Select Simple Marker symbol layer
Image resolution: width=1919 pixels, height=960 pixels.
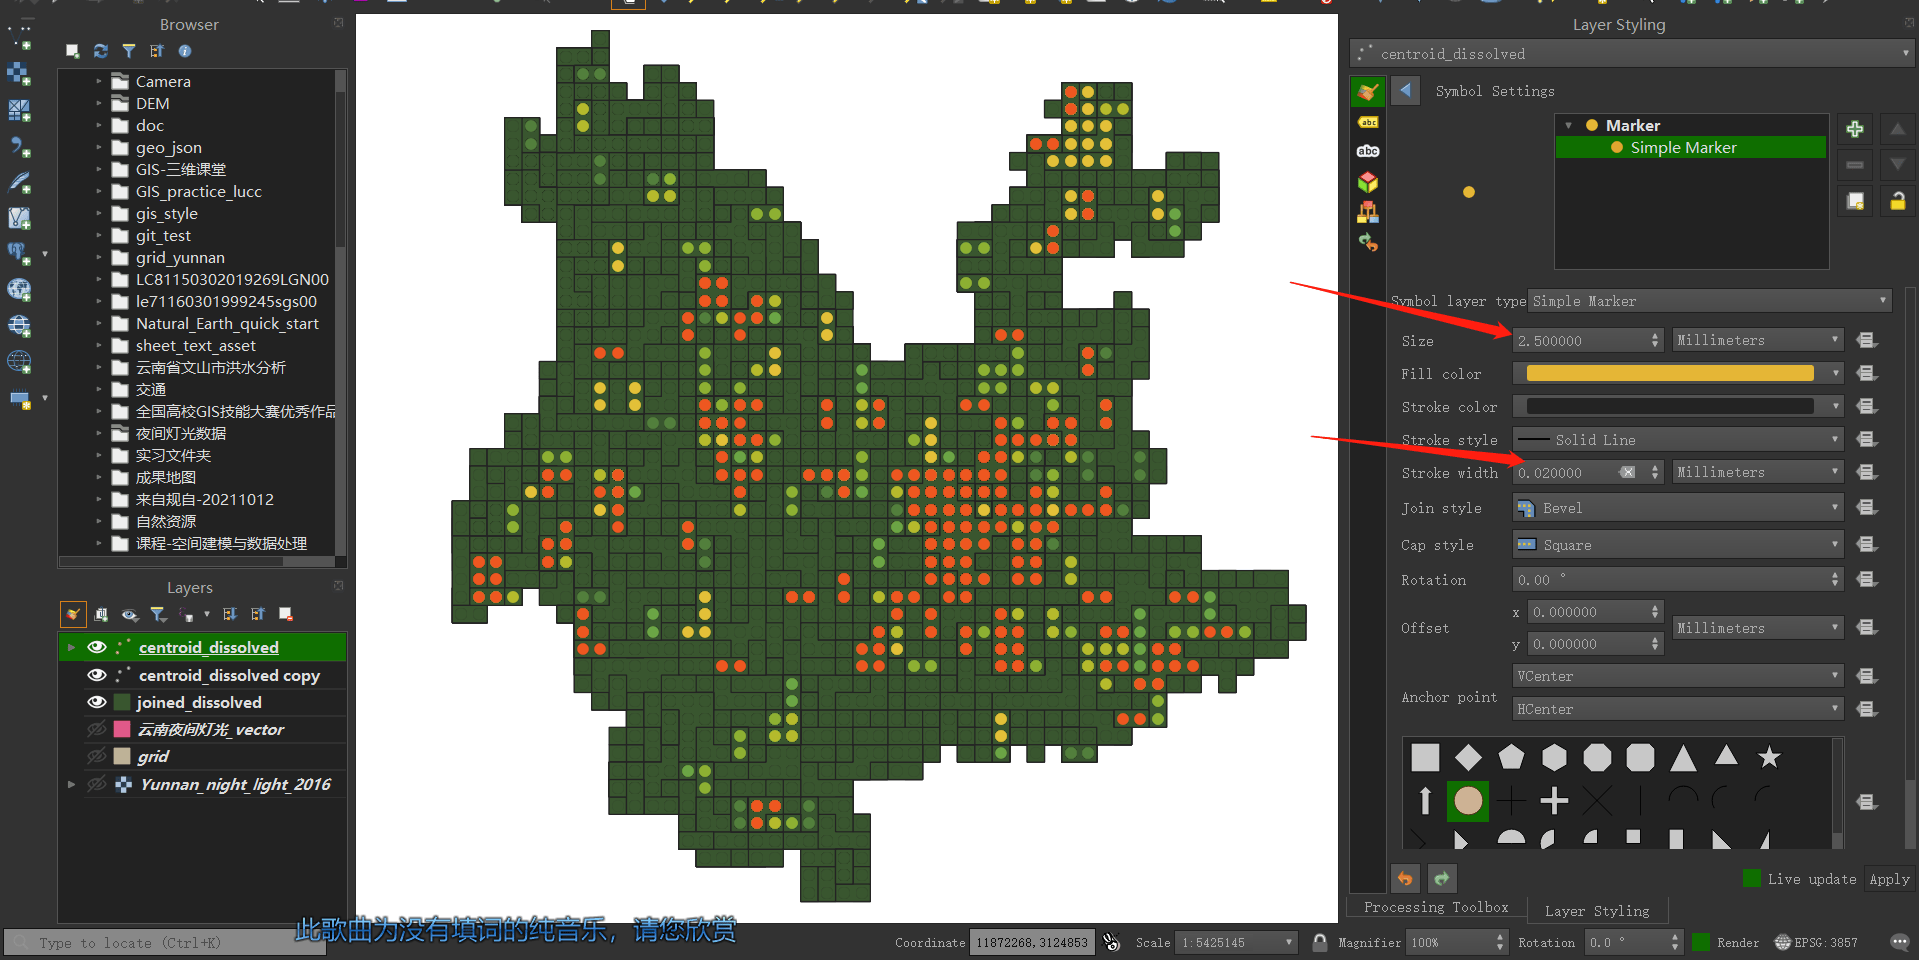click(1691, 148)
